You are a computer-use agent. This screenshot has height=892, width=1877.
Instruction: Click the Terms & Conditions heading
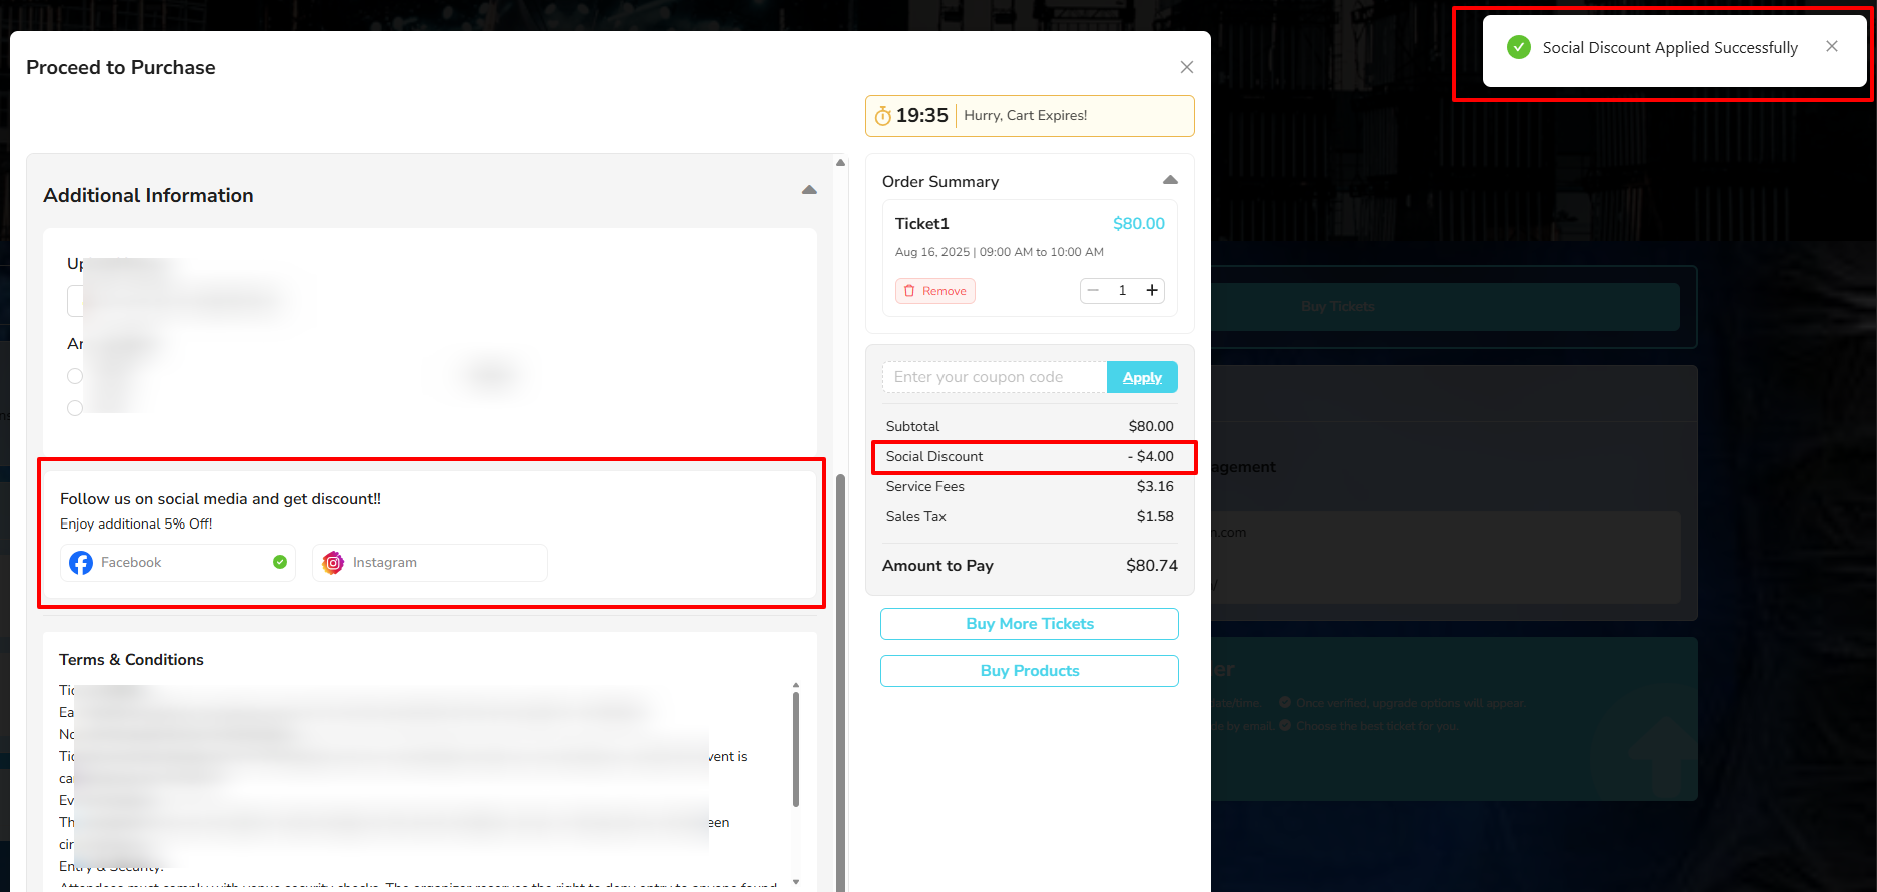point(131,660)
